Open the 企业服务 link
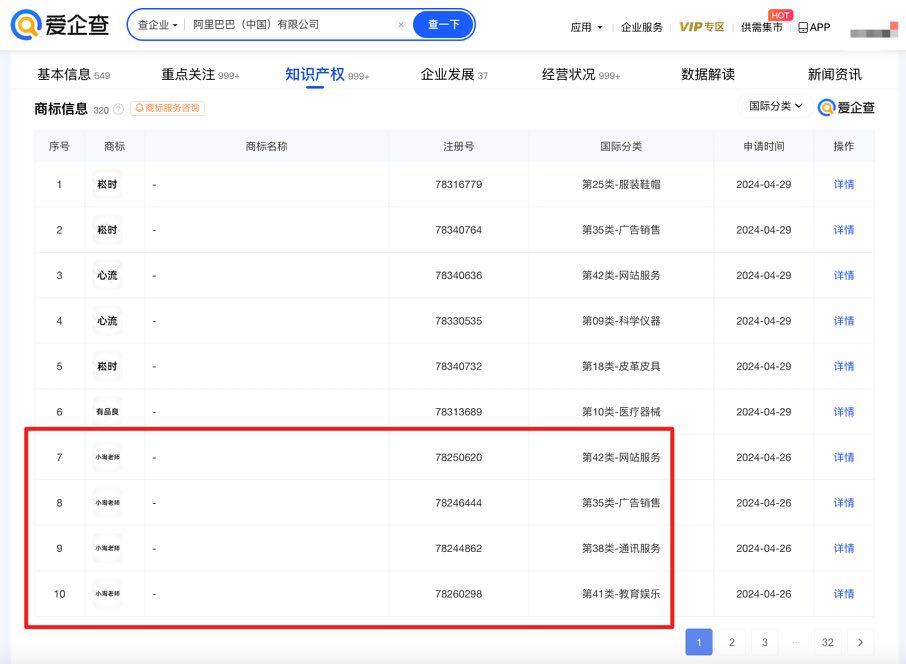The height and width of the screenshot is (664, 906). 641,27
